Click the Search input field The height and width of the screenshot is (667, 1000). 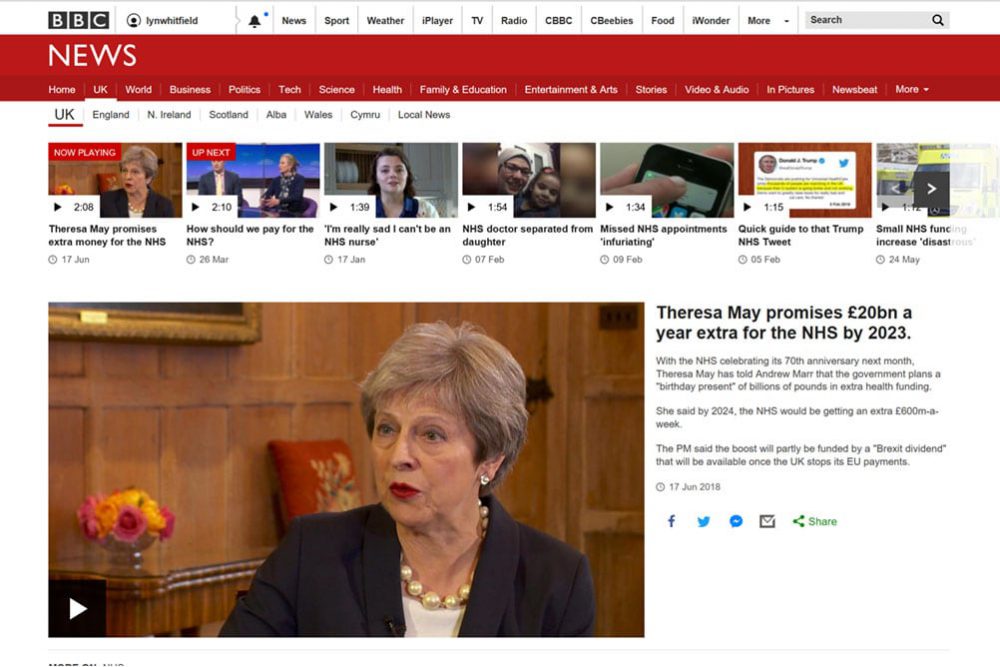(x=867, y=20)
